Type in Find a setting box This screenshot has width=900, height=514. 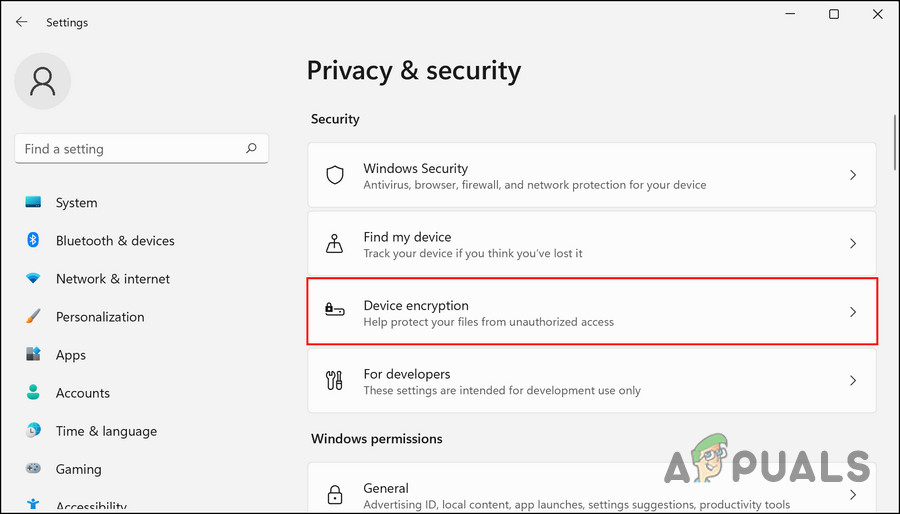(130, 149)
